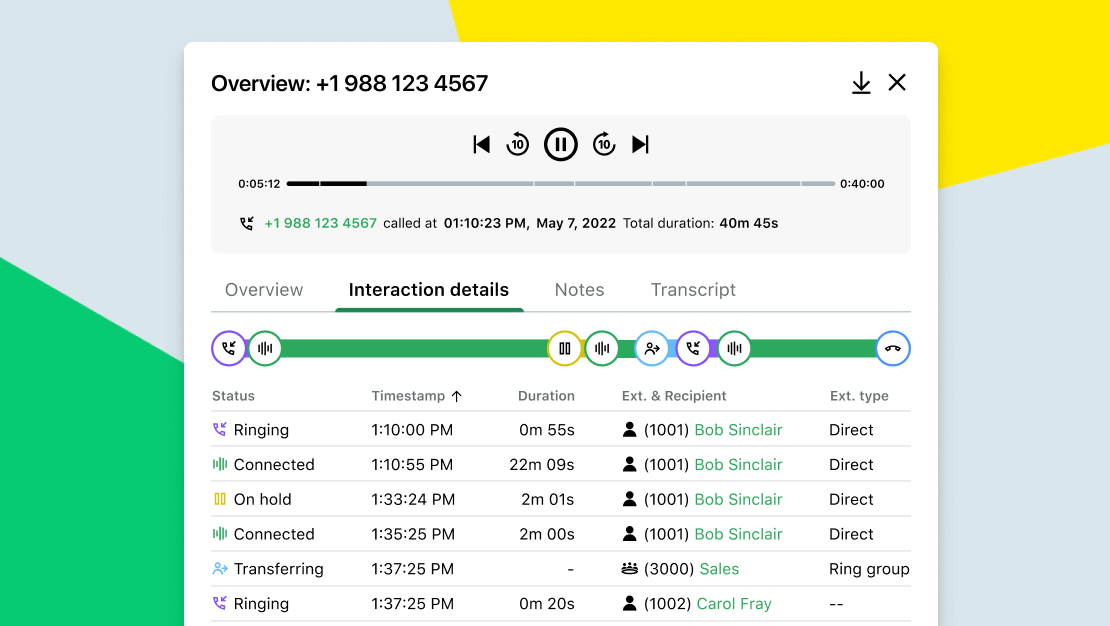Click the +1 988 123 4567 phone number link
The image size is (1110, 626).
321,223
